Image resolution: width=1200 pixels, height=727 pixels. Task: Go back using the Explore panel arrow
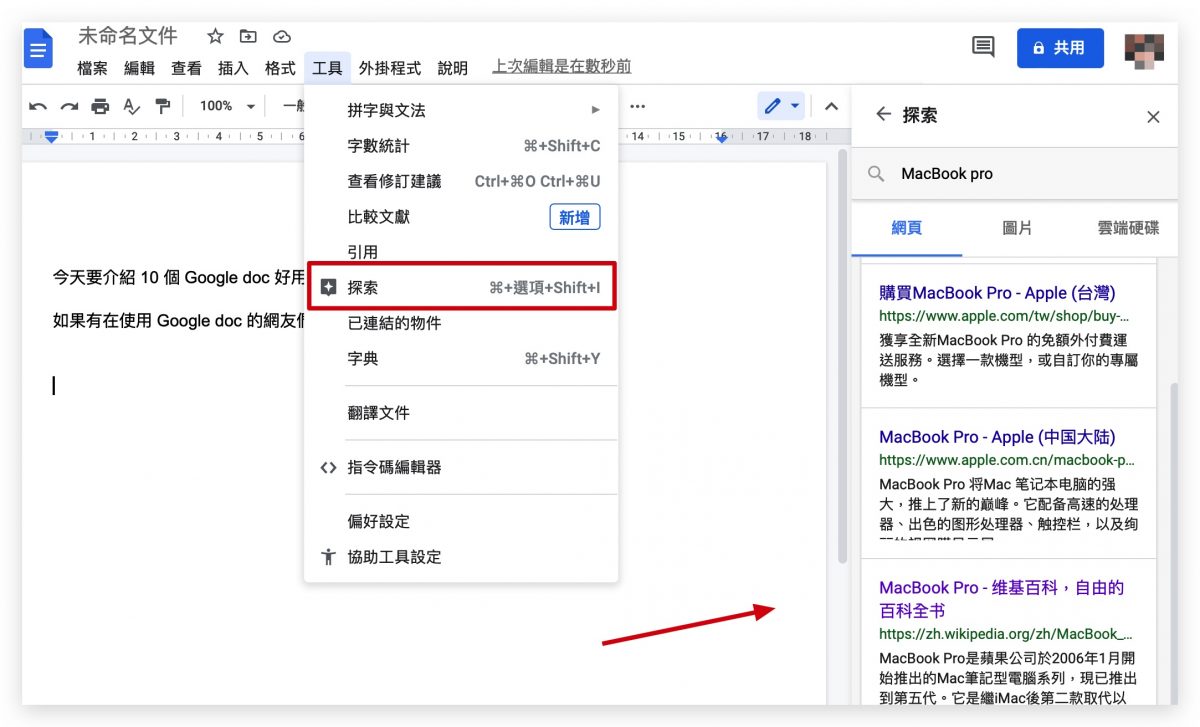883,115
